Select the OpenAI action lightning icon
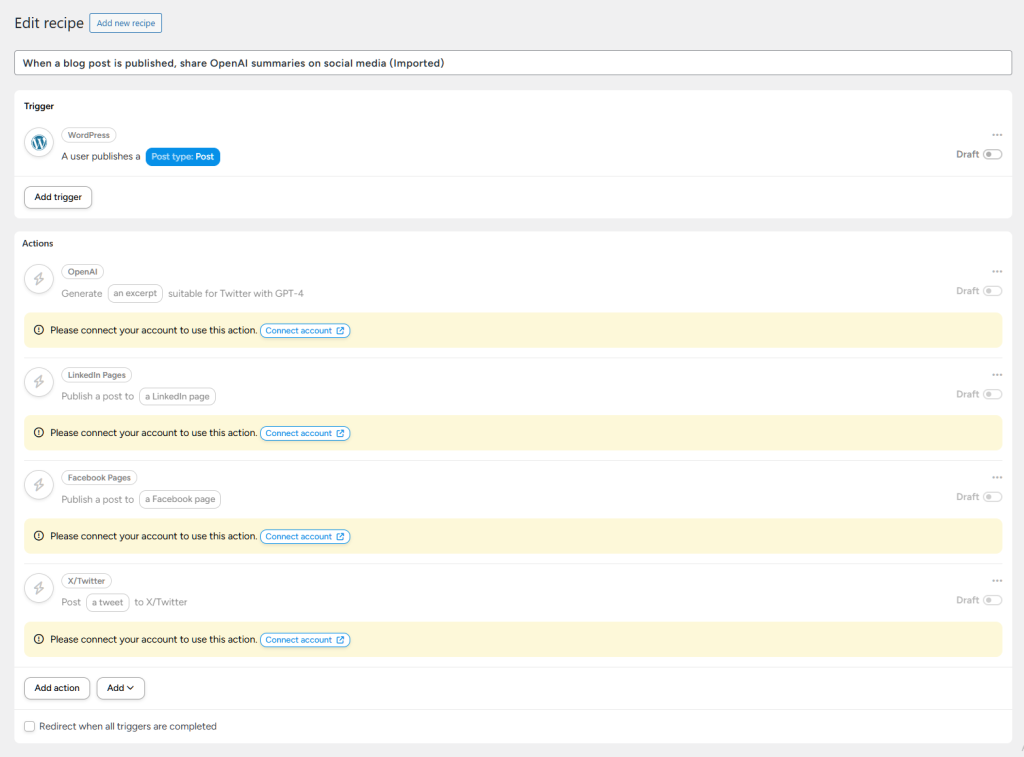1024x757 pixels. (38, 279)
